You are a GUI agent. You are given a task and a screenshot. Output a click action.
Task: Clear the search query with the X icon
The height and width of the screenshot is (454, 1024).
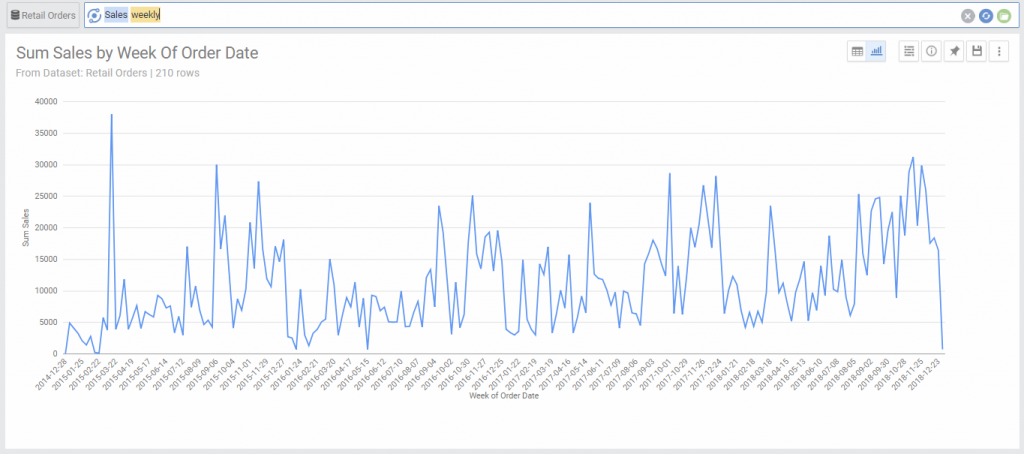(968, 16)
